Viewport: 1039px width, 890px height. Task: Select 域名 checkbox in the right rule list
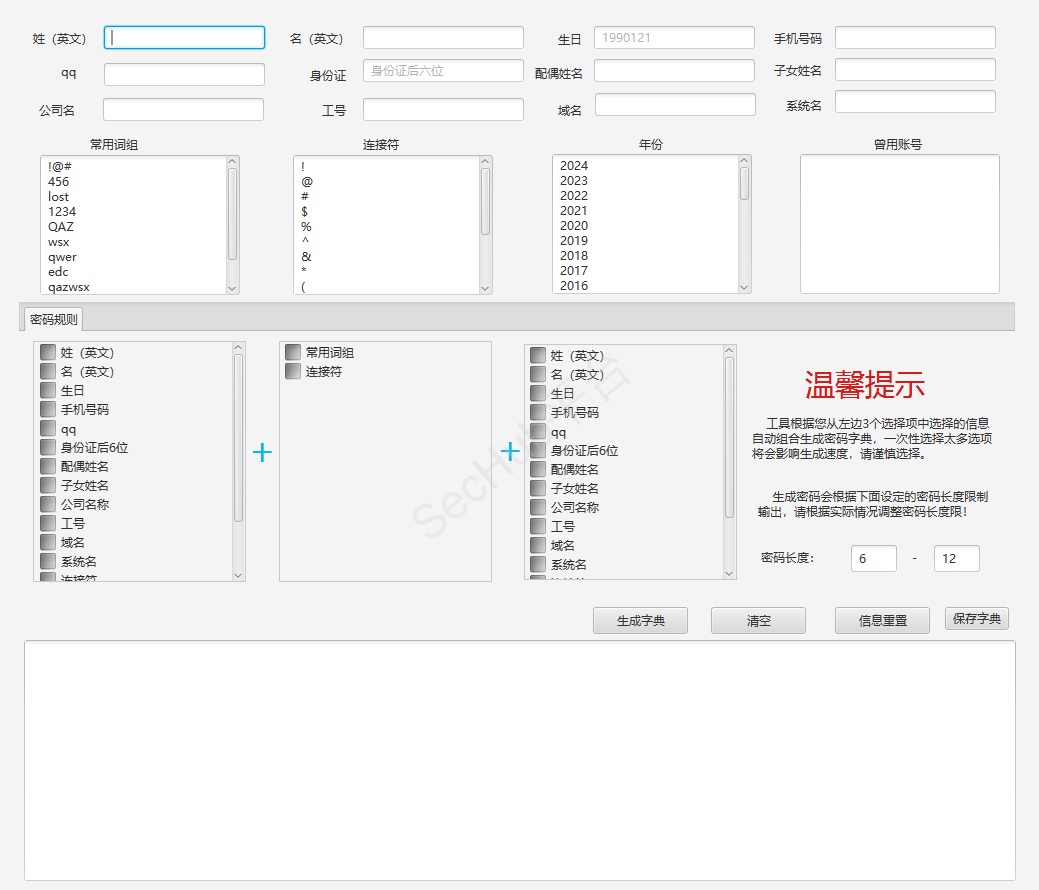pyautogui.click(x=538, y=546)
